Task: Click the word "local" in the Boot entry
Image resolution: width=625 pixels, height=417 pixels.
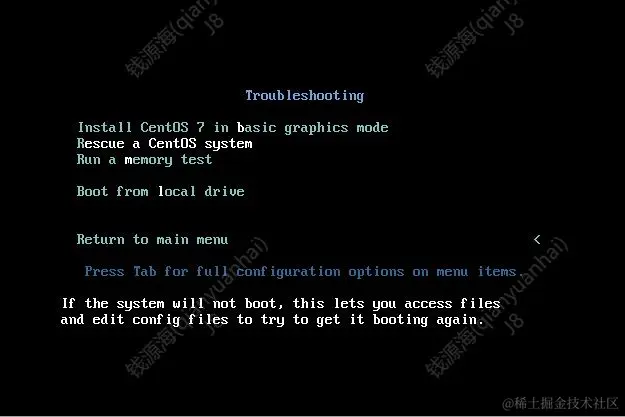Action: [177, 191]
